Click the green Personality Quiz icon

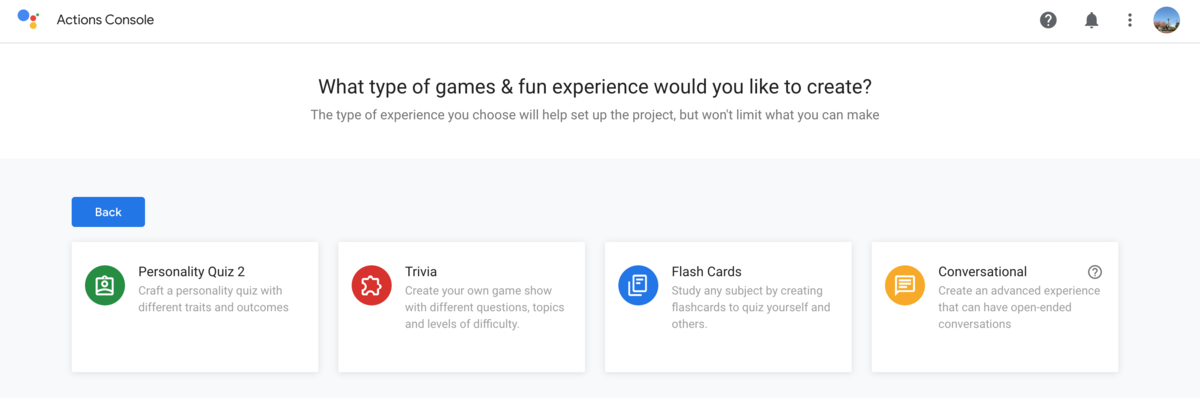[105, 286]
